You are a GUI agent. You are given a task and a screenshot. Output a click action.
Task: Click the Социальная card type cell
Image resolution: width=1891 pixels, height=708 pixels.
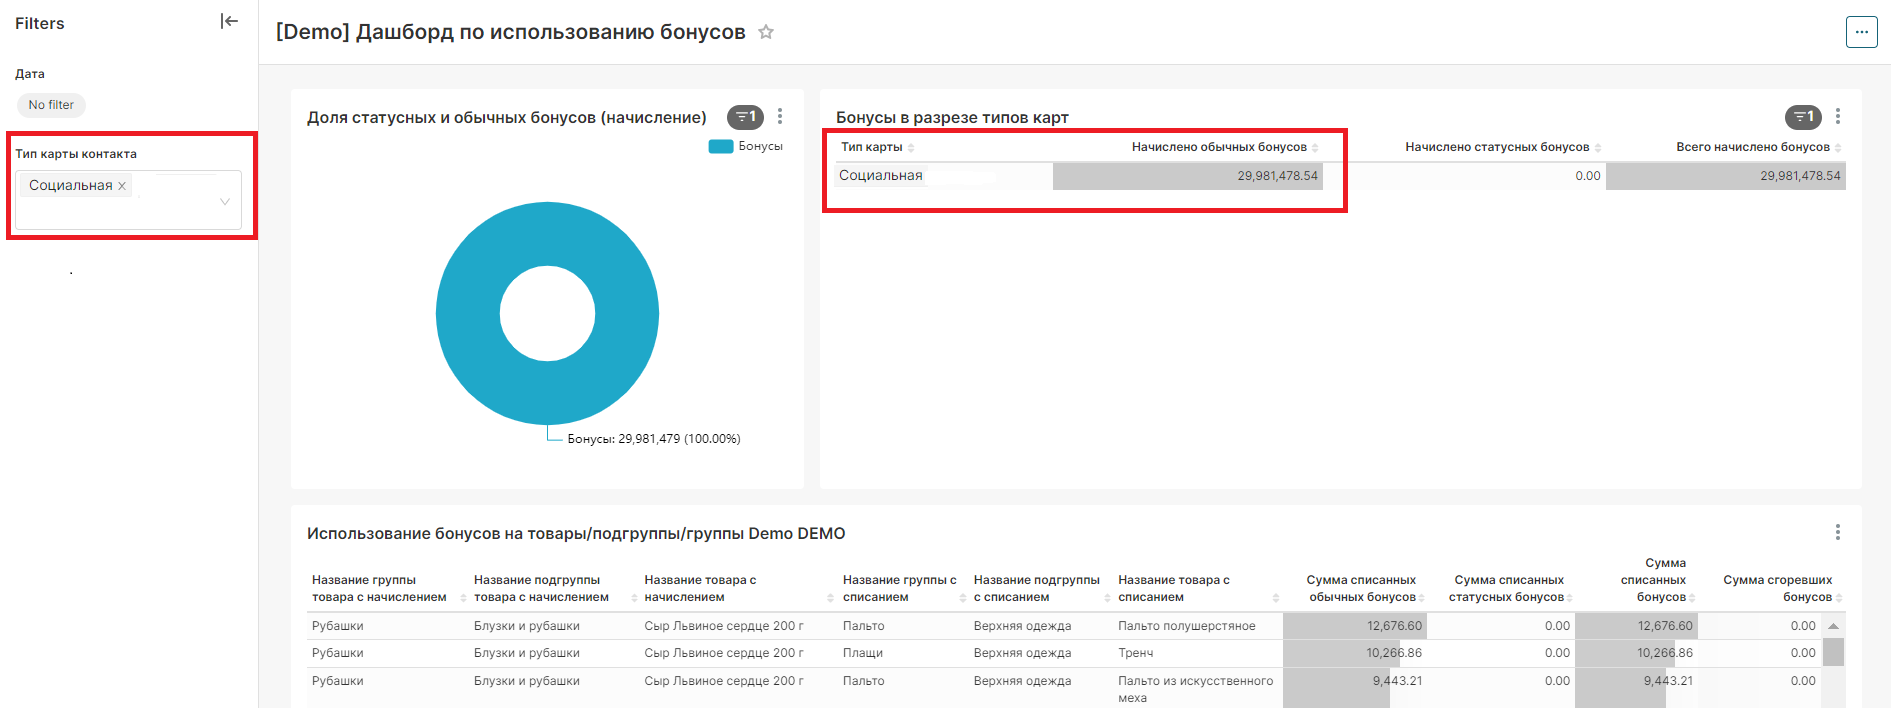click(x=881, y=176)
